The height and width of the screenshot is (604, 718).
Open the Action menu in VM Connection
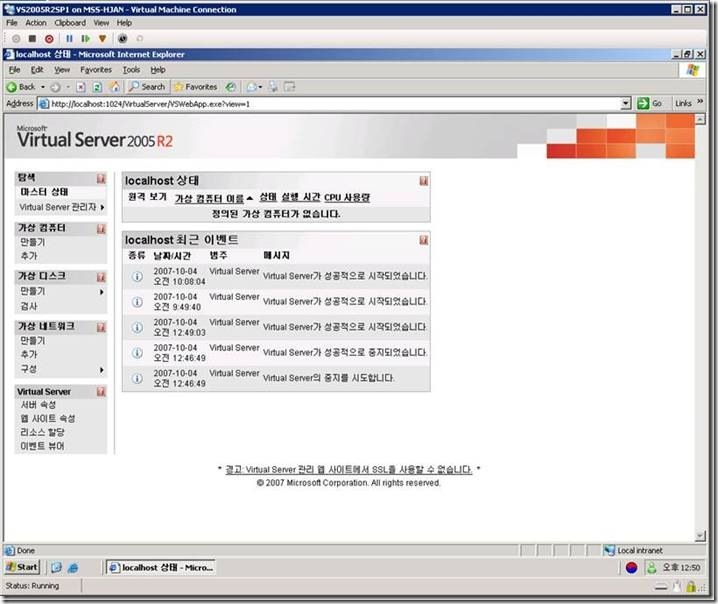pos(36,23)
